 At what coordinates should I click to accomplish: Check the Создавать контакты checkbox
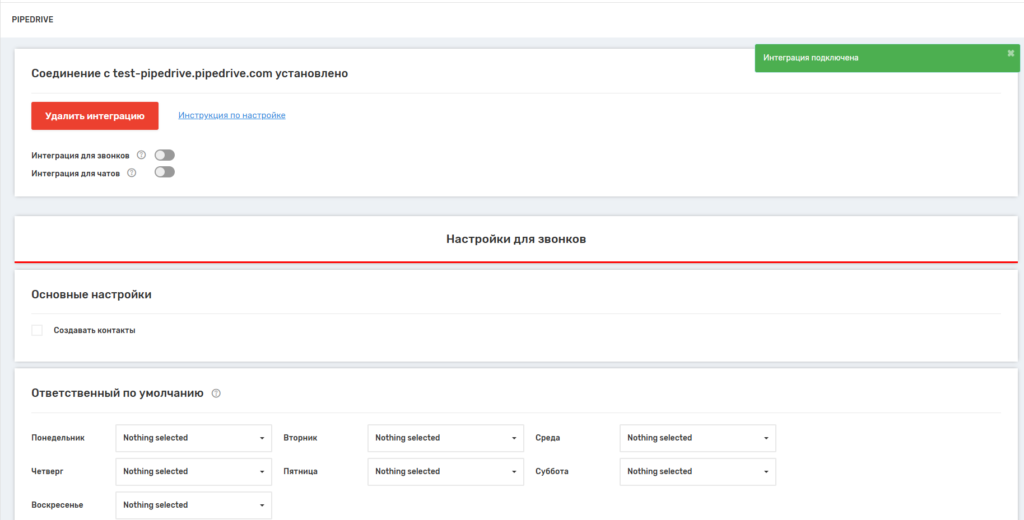point(37,330)
